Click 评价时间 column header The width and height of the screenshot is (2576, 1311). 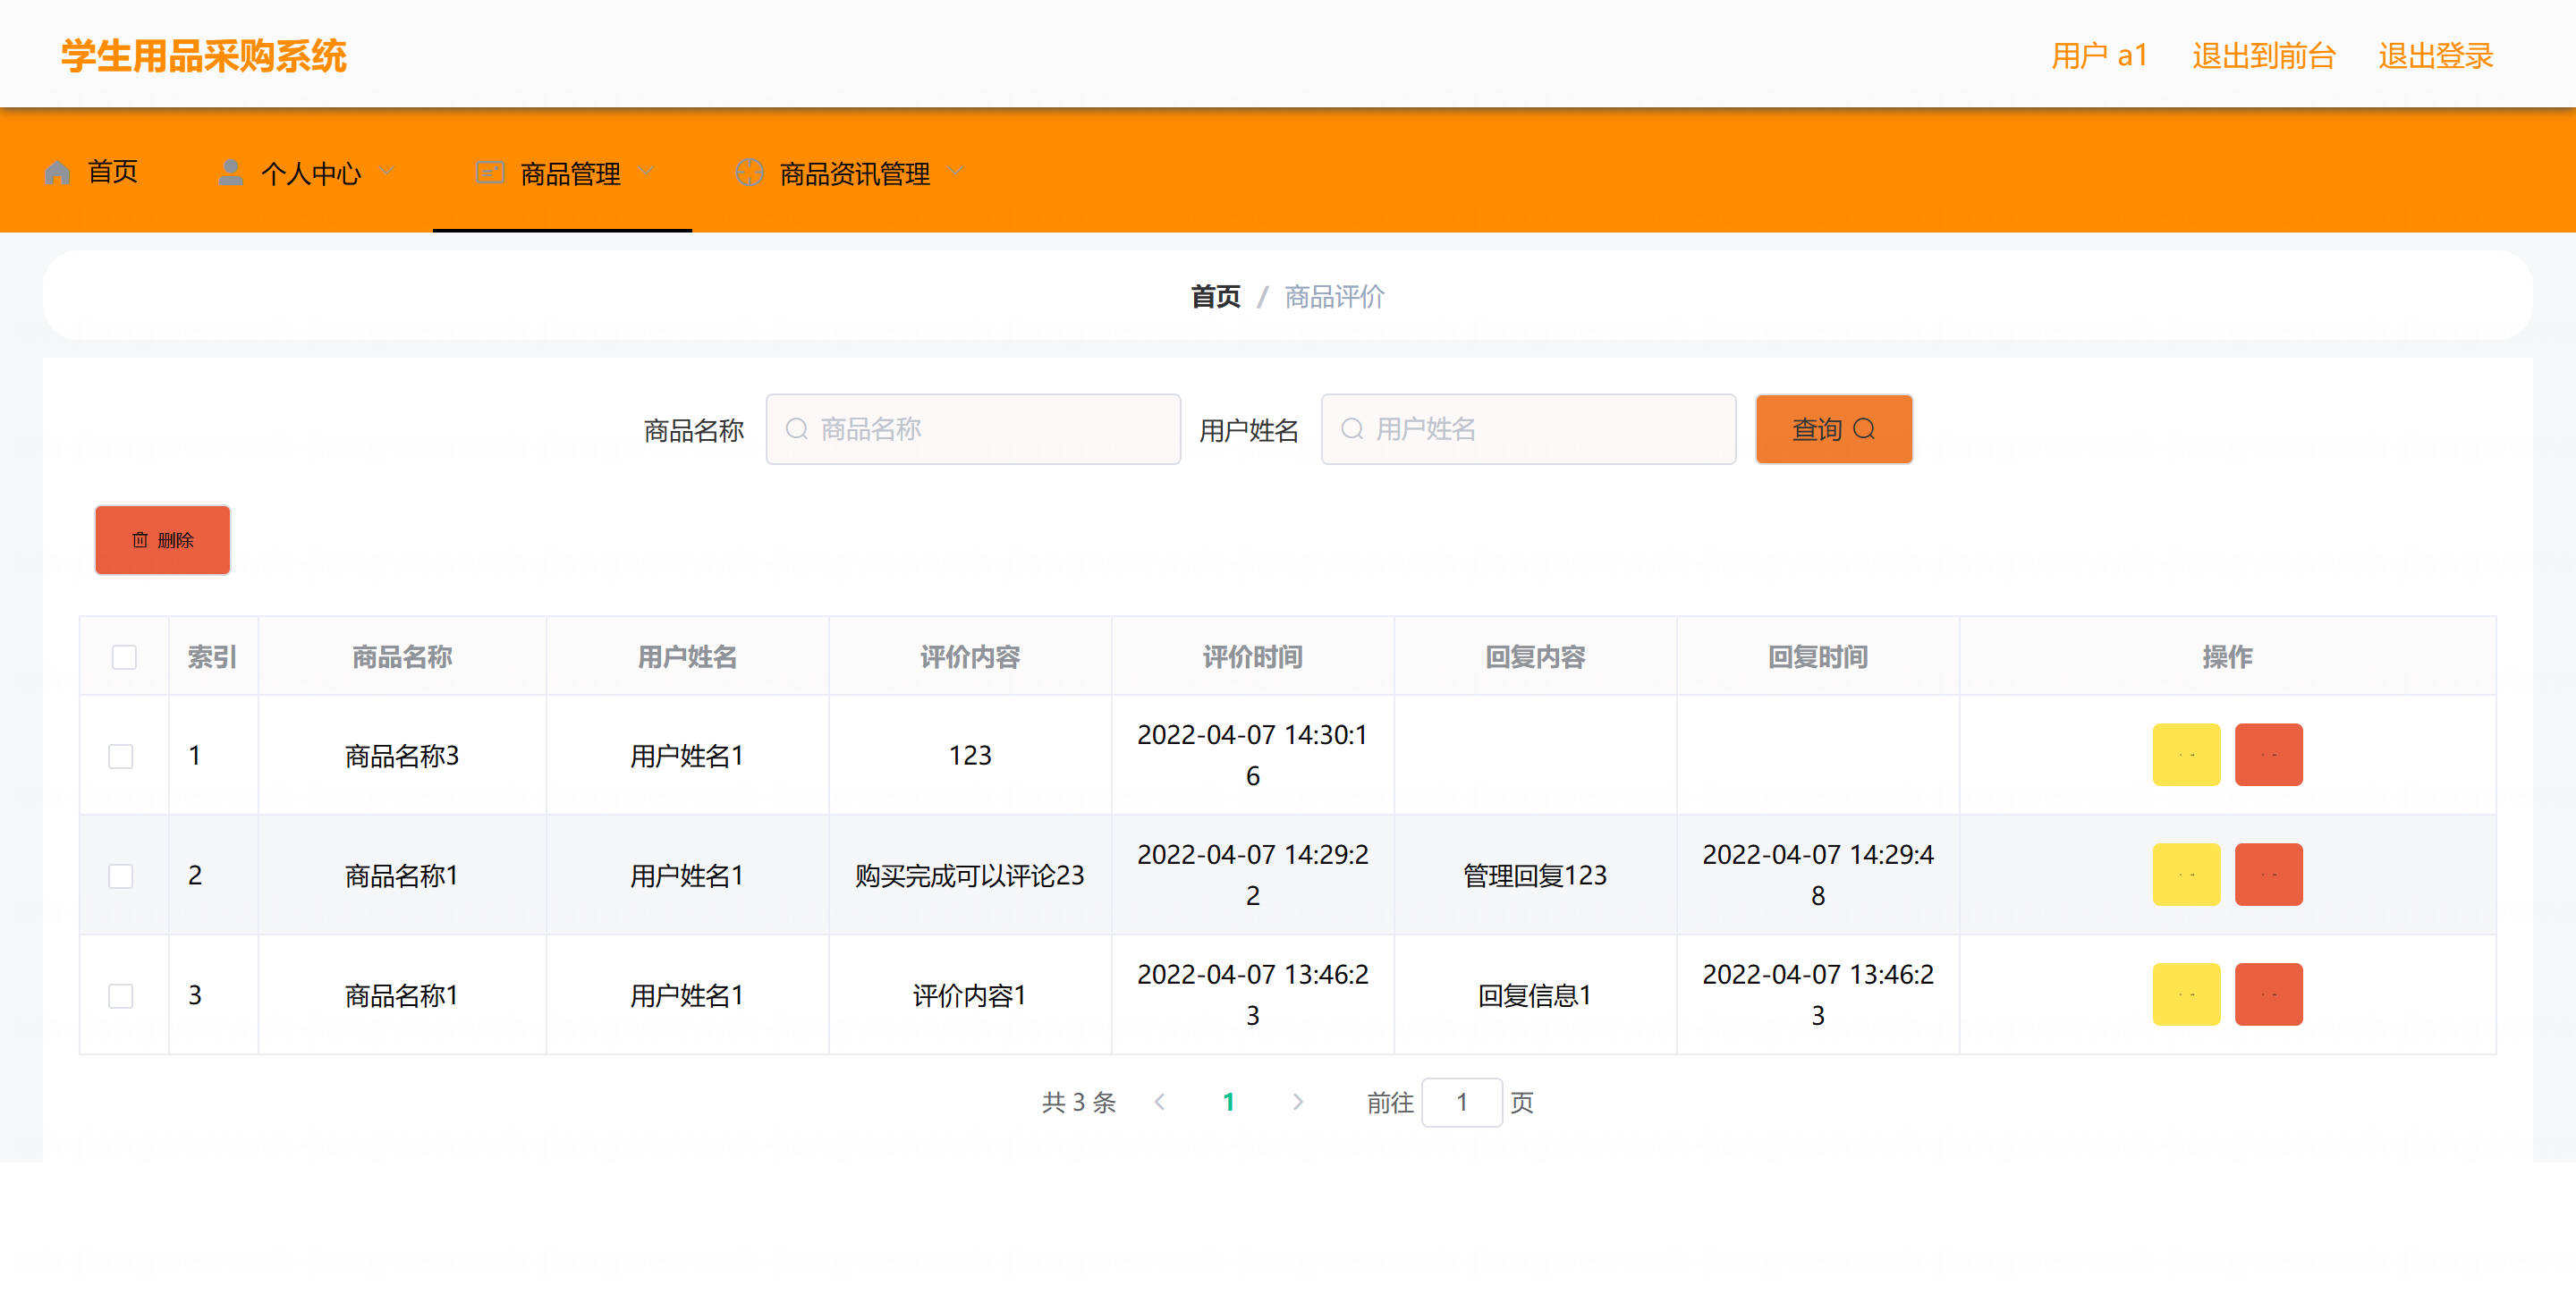[x=1252, y=657]
